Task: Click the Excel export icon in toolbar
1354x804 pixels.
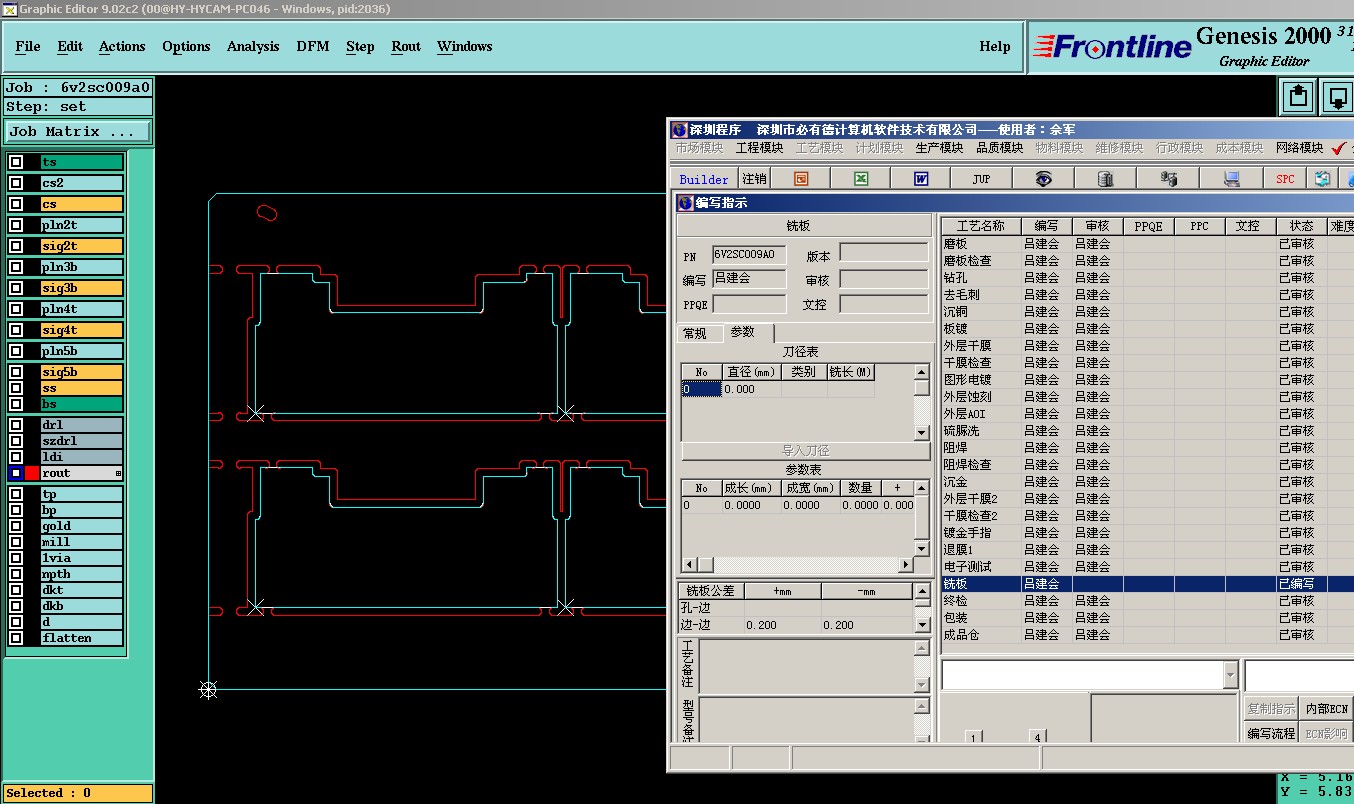Action: point(860,179)
